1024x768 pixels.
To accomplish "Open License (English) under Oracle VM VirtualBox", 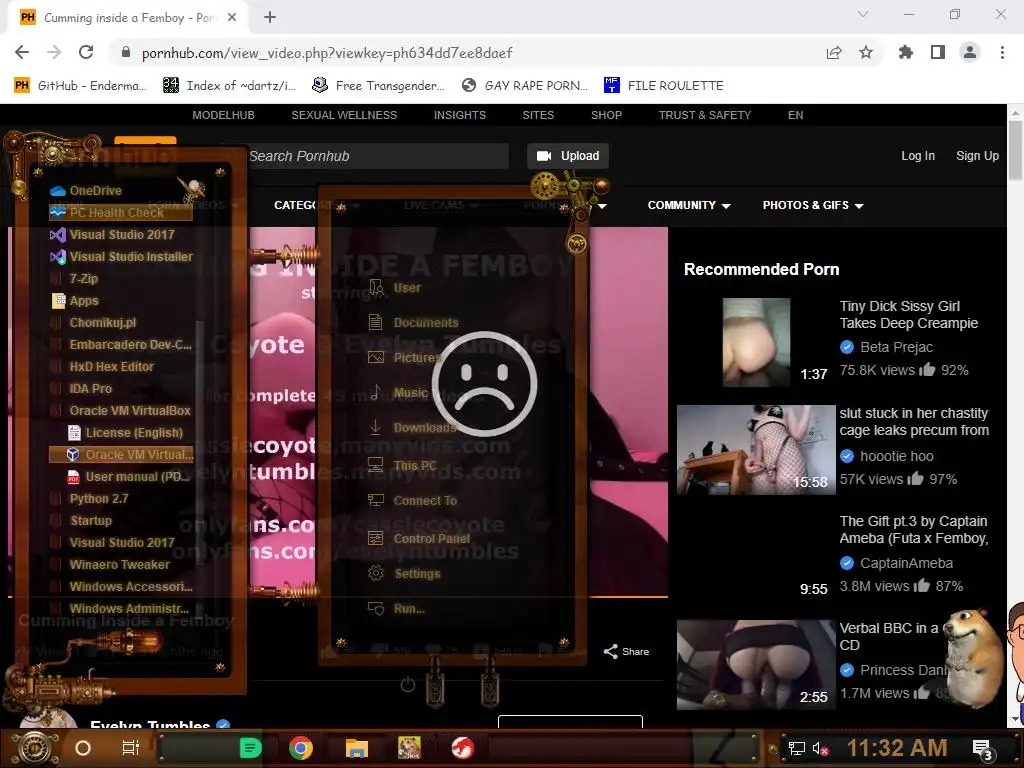I will click(x=126, y=432).
